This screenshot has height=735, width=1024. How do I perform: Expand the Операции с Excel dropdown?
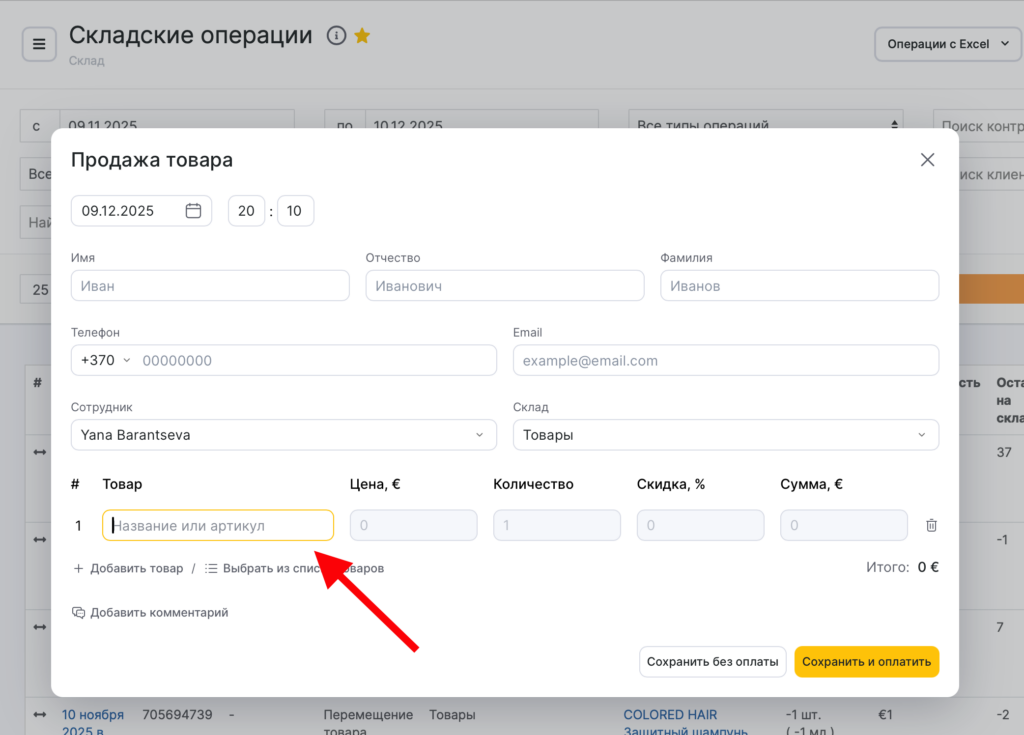click(x=948, y=44)
